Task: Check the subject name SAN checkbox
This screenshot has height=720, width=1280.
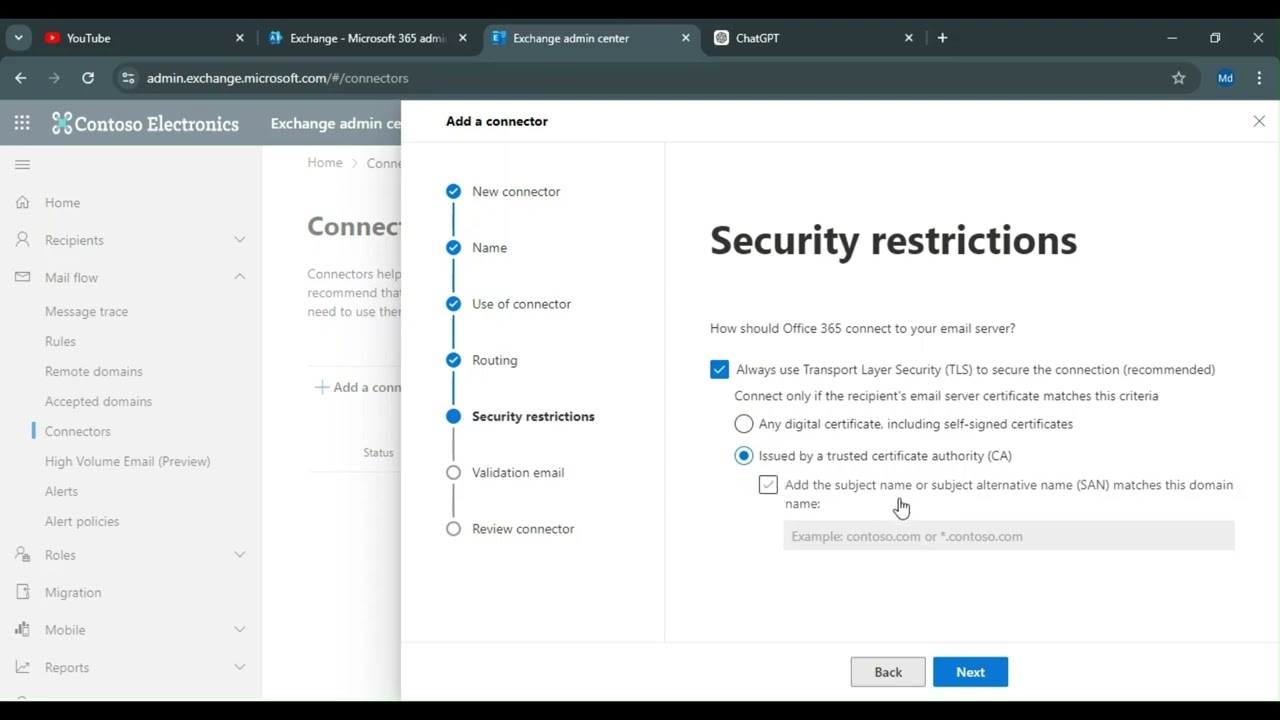Action: tap(768, 485)
